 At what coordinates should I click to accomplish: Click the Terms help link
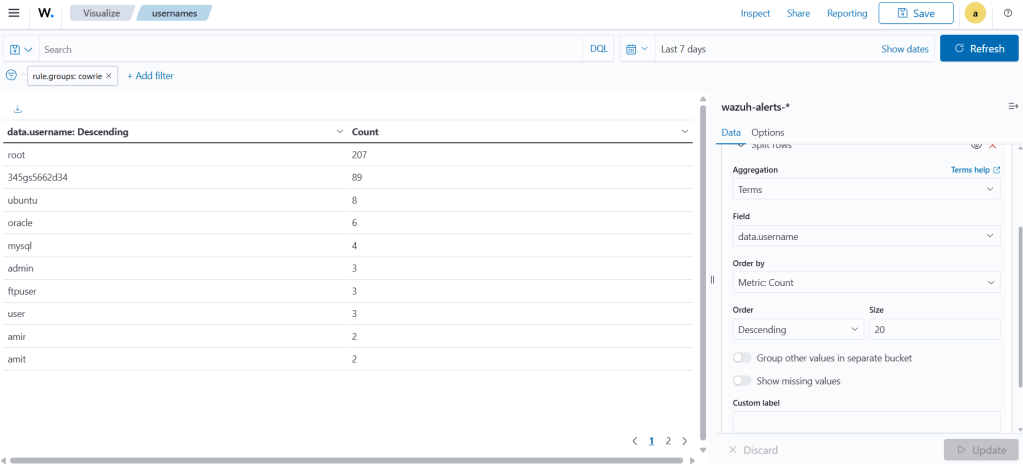click(974, 170)
